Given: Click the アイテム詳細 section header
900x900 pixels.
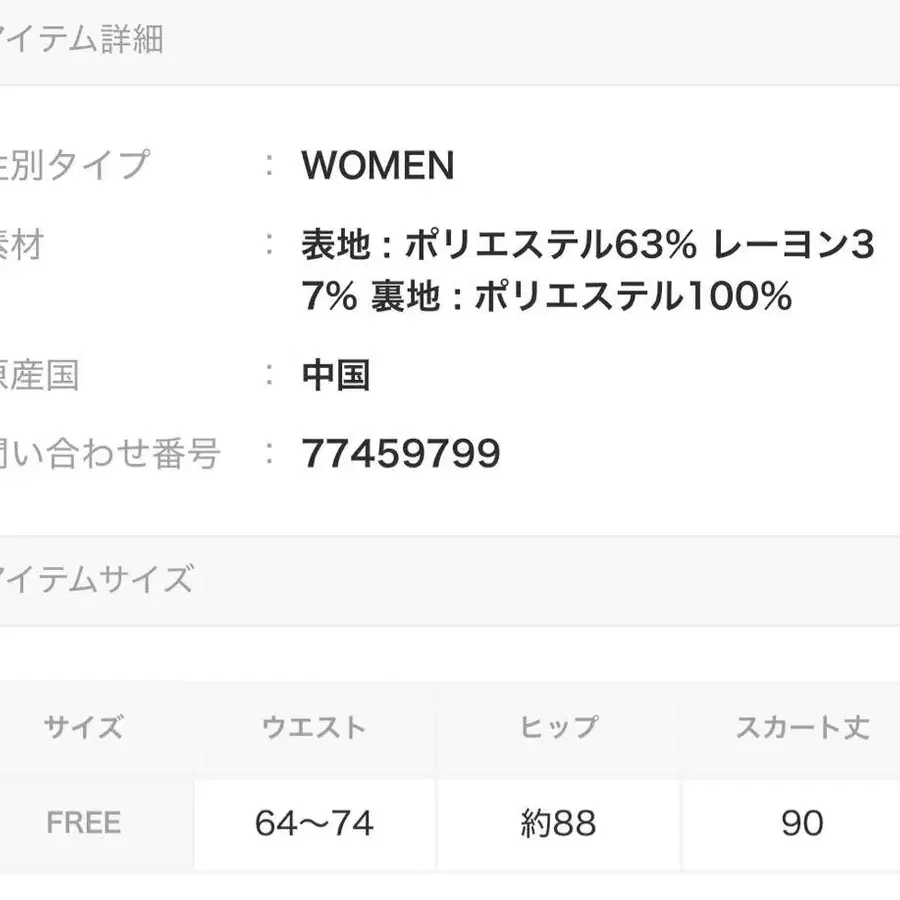Looking at the screenshot, I should click(80, 41).
